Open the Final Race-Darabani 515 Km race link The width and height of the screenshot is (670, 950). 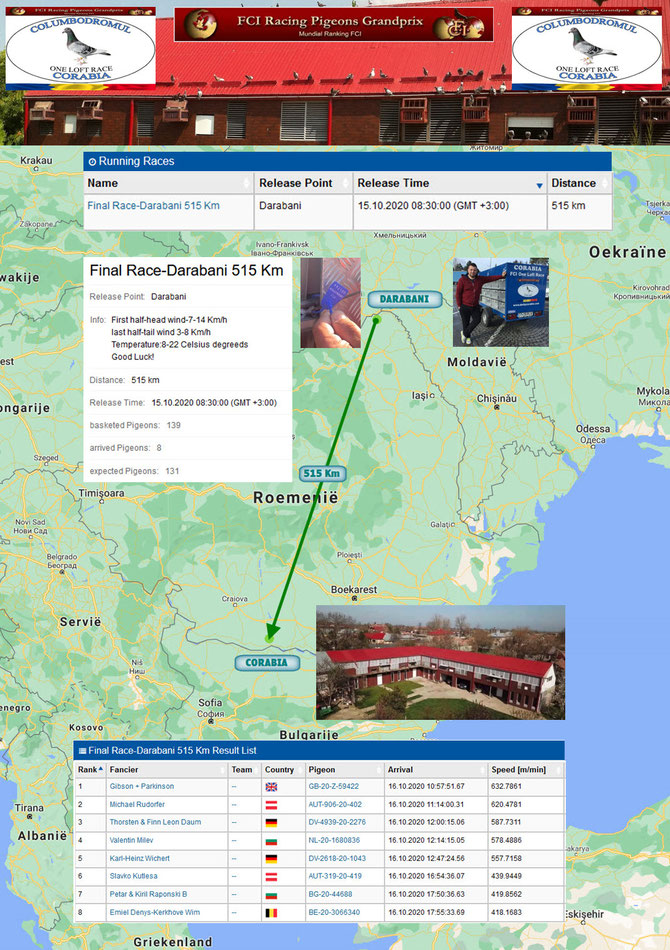[x=153, y=205]
